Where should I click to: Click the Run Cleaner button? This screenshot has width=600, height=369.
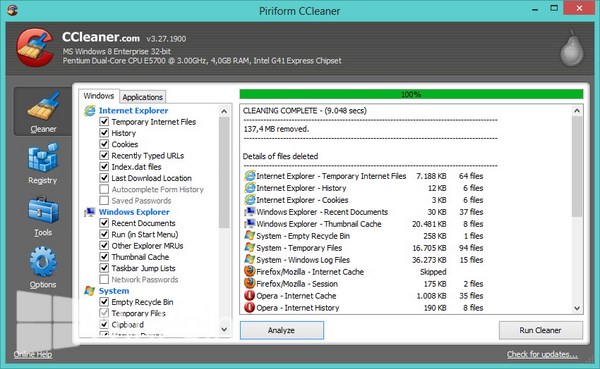click(540, 330)
